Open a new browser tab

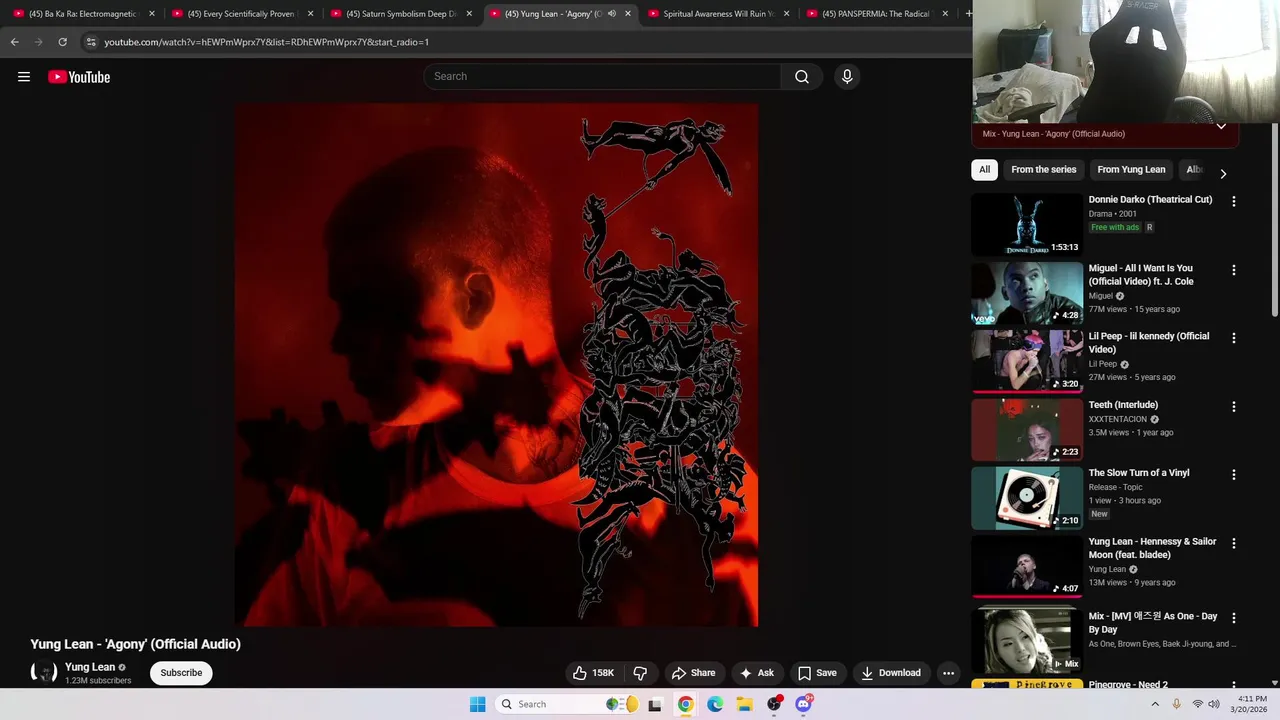(967, 14)
